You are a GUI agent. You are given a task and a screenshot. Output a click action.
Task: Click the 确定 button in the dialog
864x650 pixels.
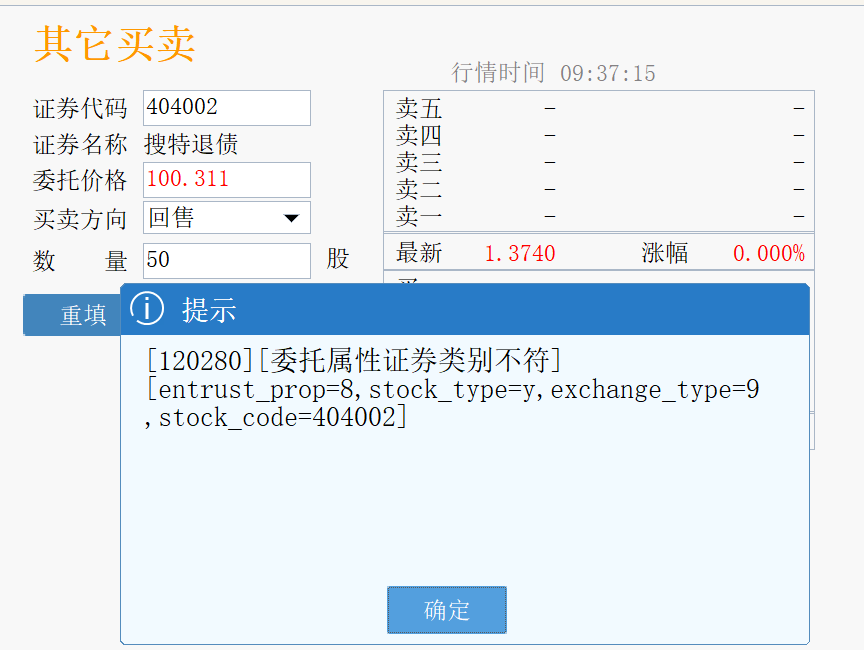(x=447, y=610)
